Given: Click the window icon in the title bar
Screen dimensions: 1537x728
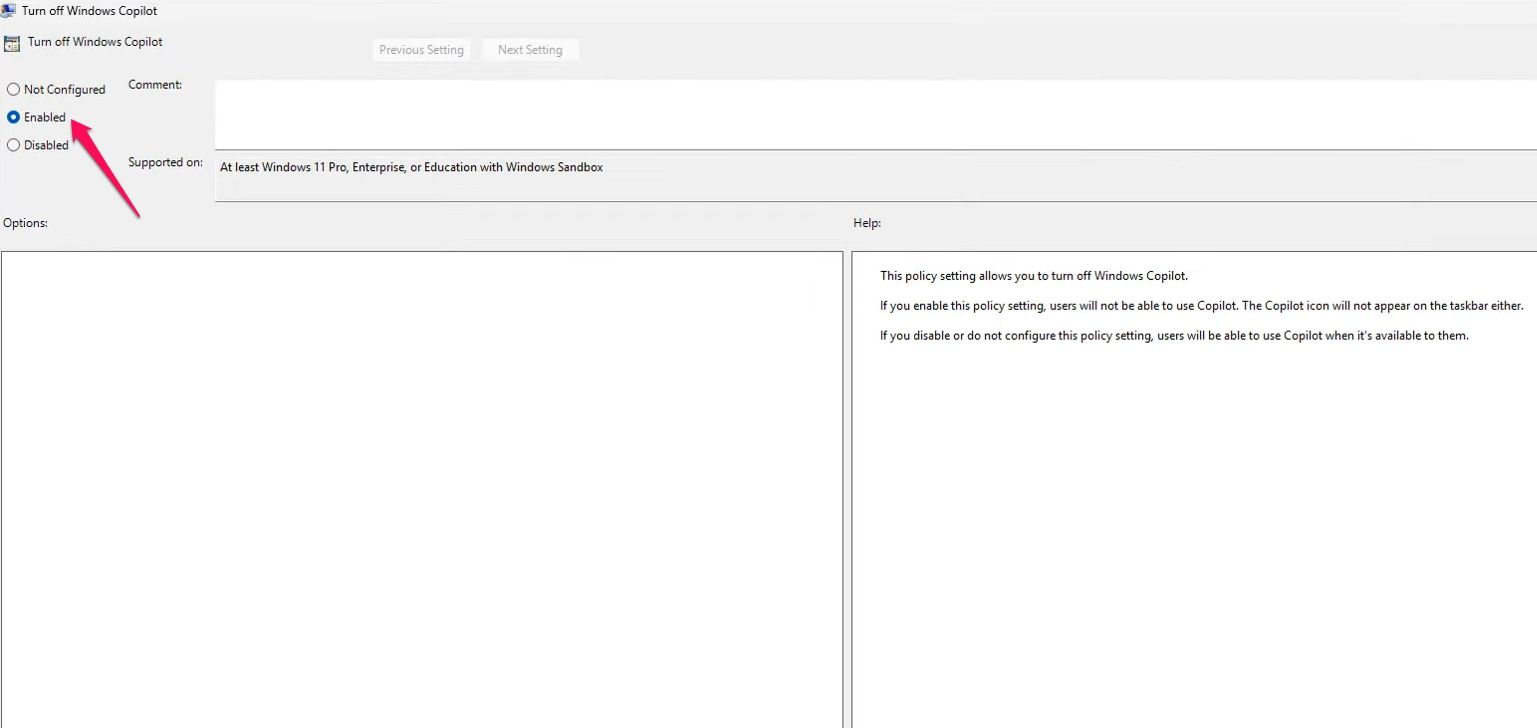Looking at the screenshot, I should coord(8,11).
